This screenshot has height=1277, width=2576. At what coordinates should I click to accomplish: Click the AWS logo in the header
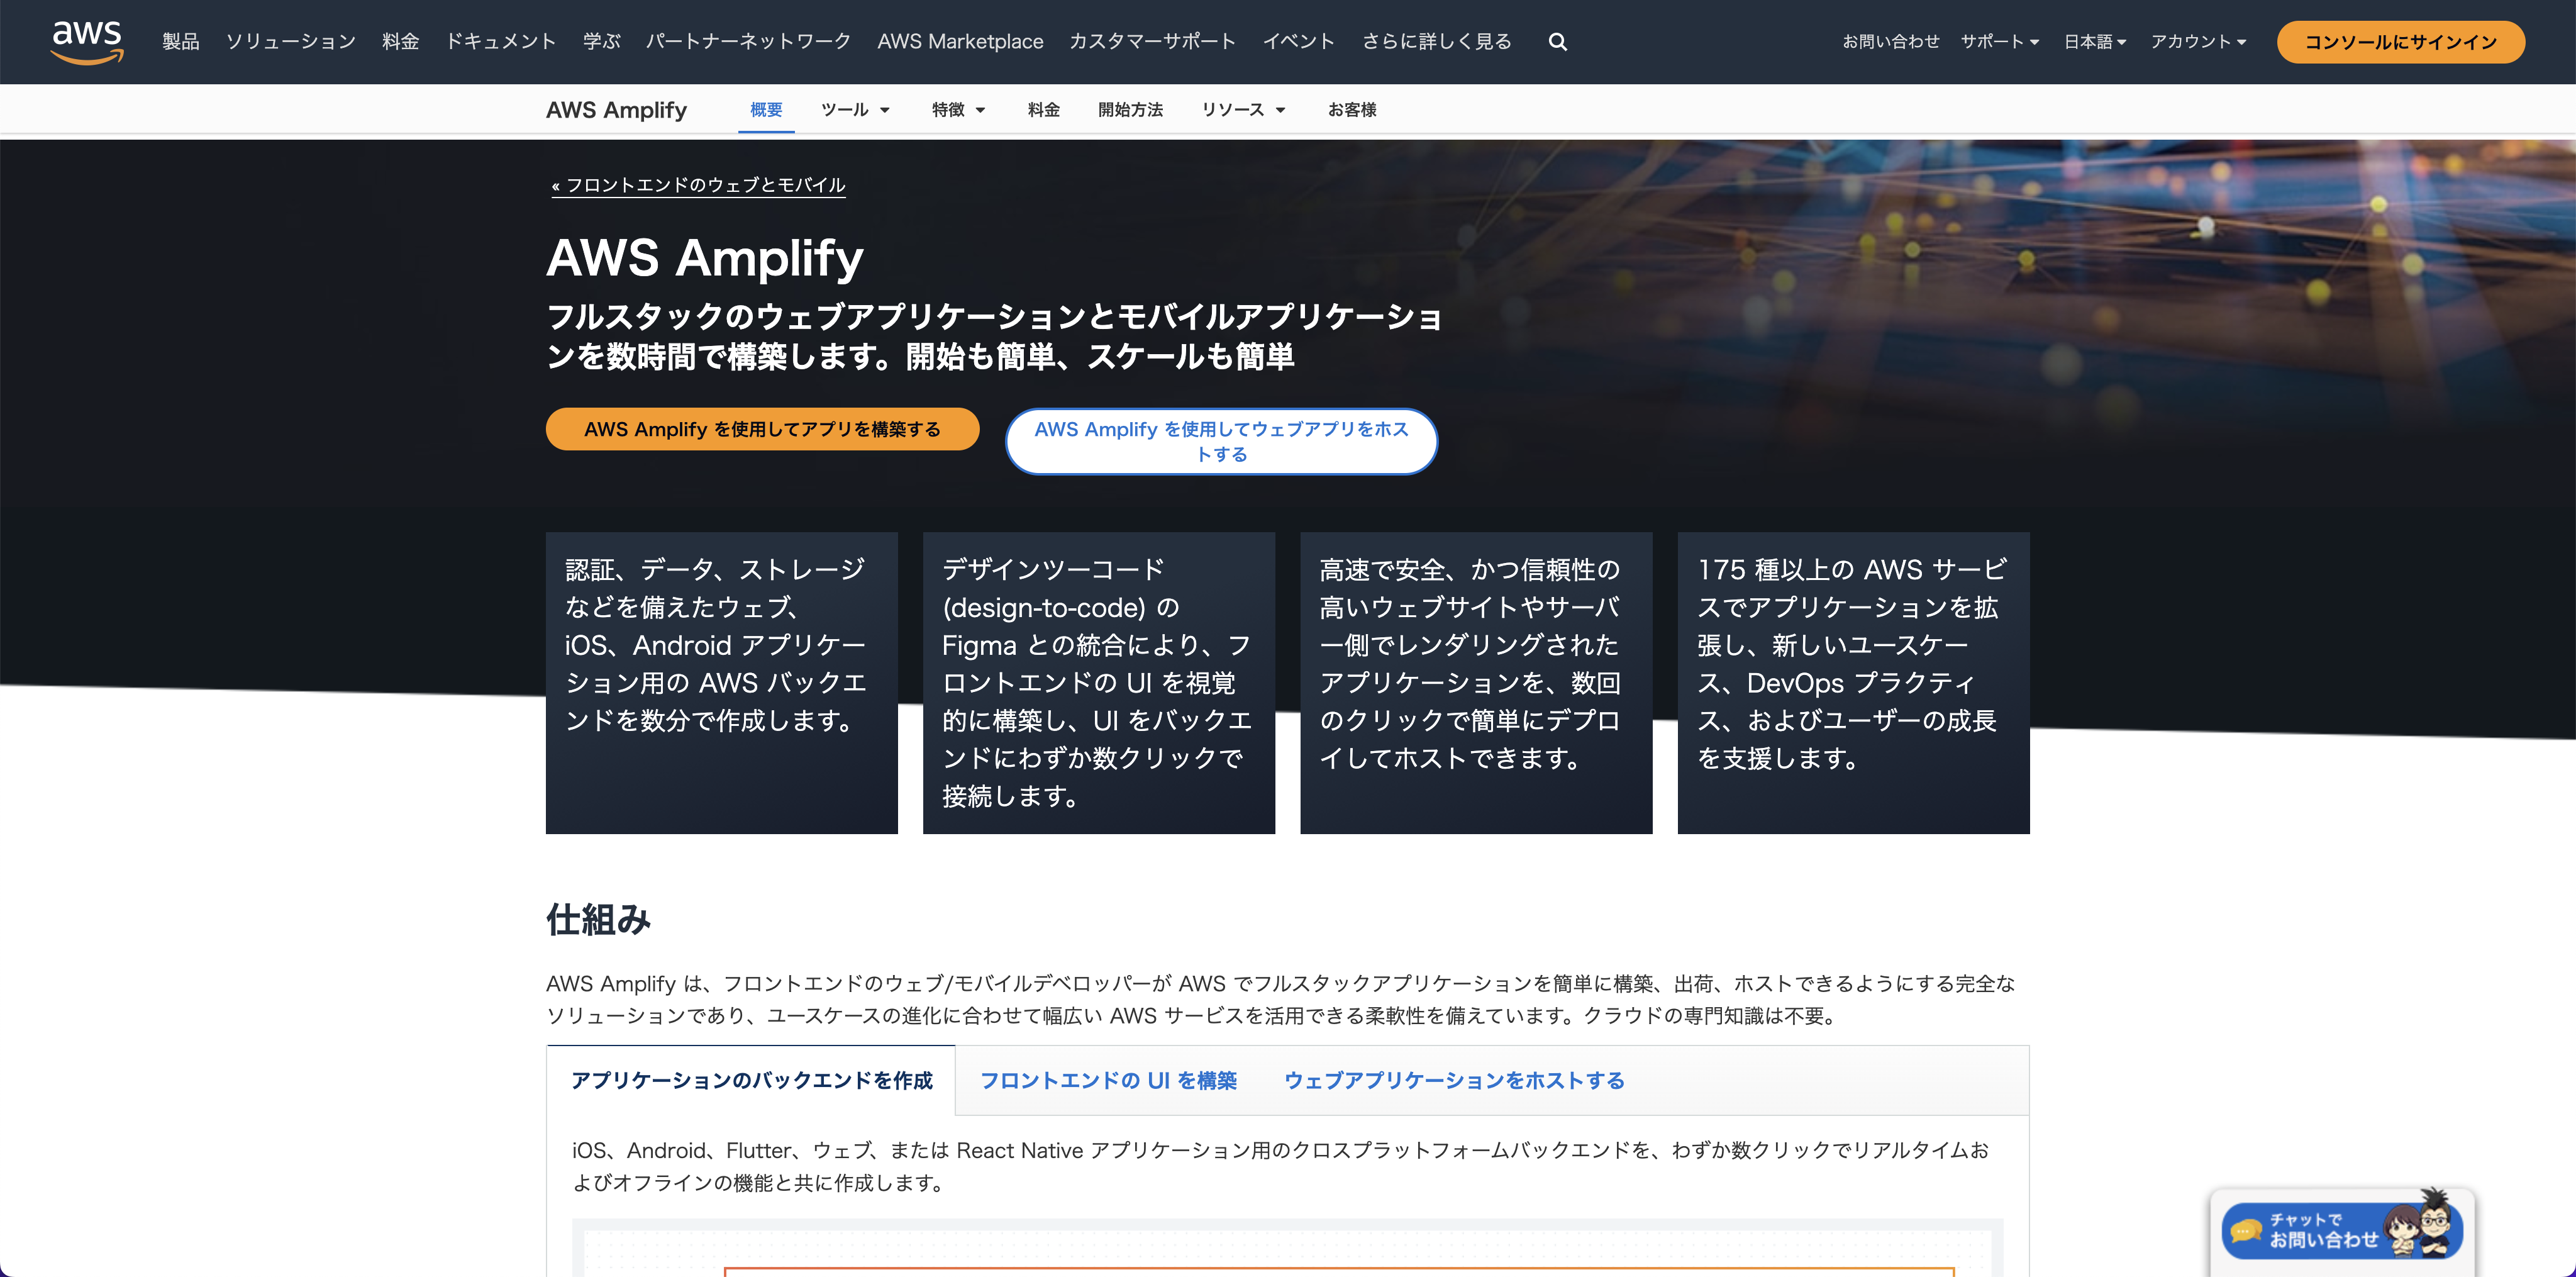coord(87,41)
